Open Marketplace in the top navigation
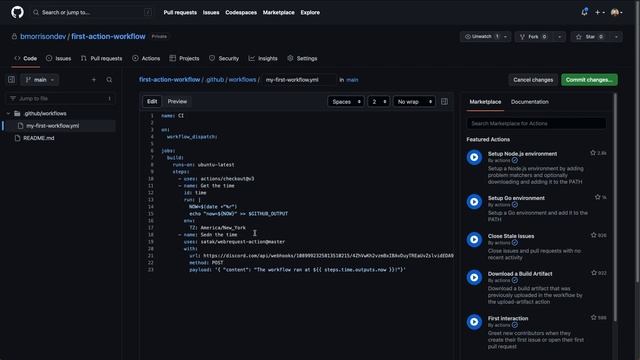 tap(278, 13)
